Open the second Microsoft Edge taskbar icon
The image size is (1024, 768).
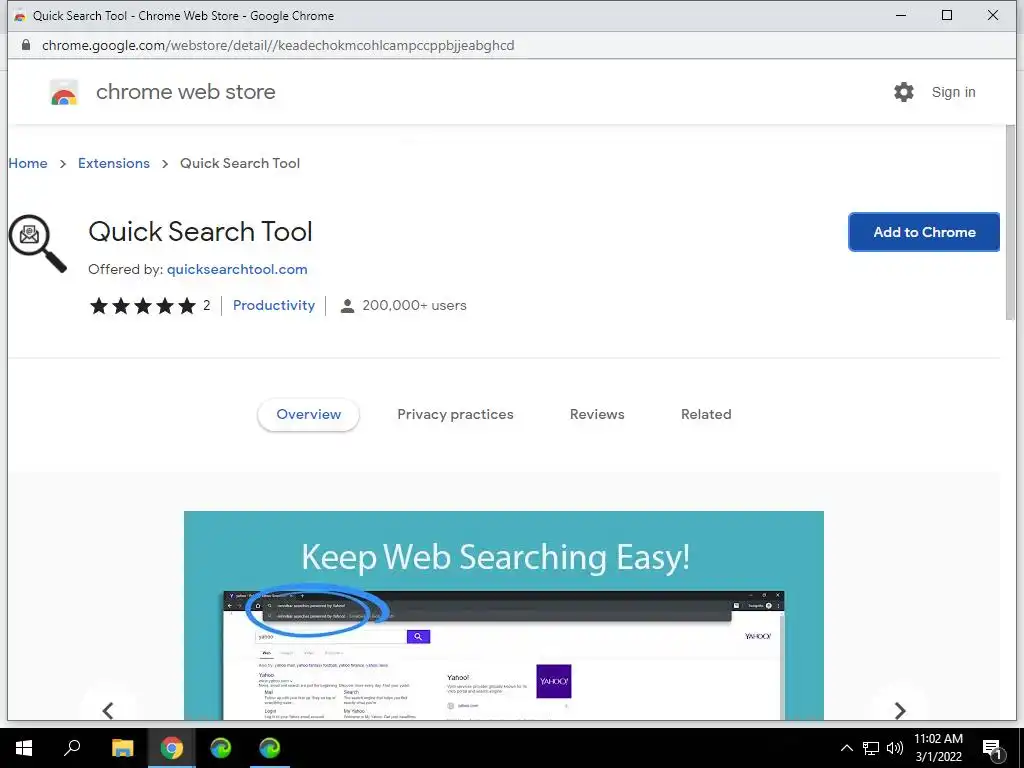pos(270,748)
